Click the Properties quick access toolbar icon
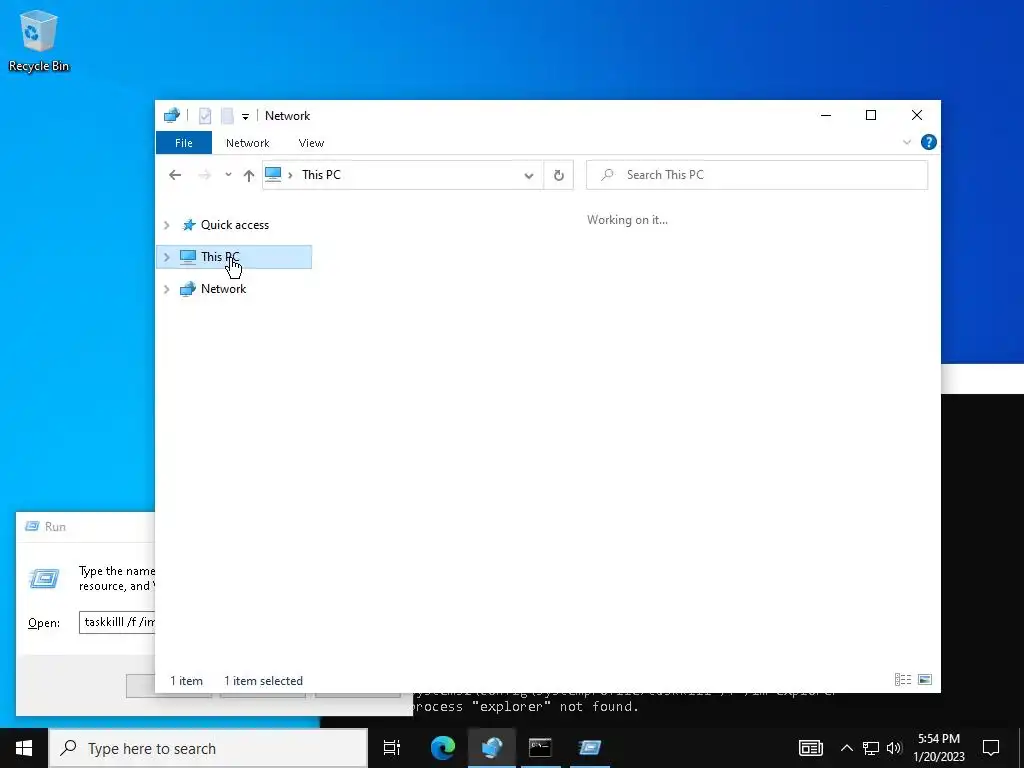Screen dimensions: 1024x768 point(205,116)
